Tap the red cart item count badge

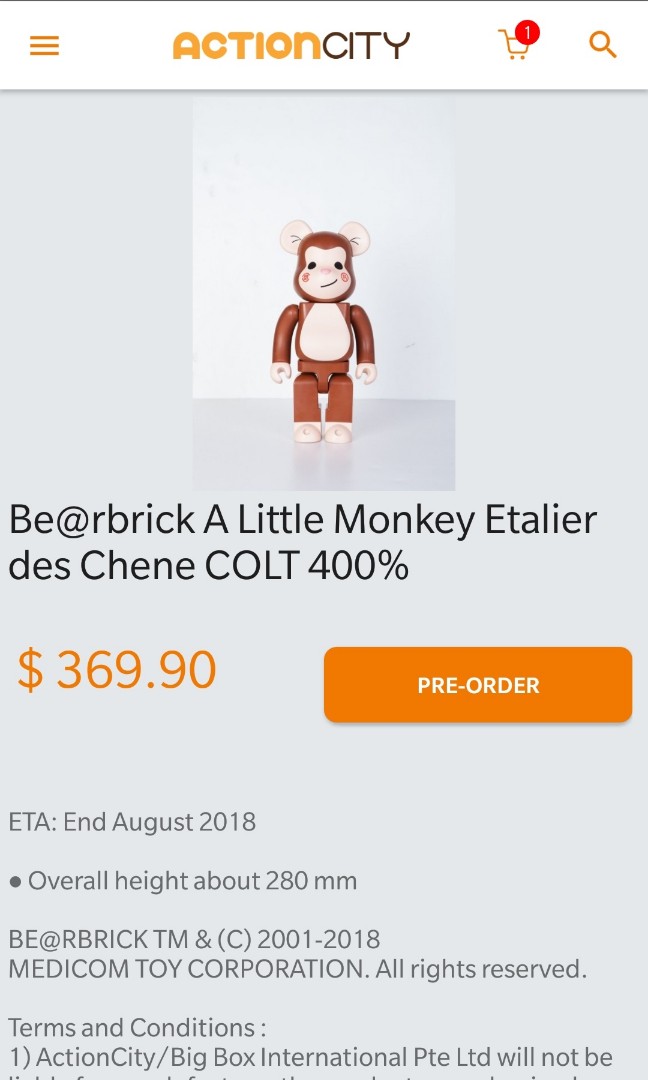pyautogui.click(x=527, y=32)
